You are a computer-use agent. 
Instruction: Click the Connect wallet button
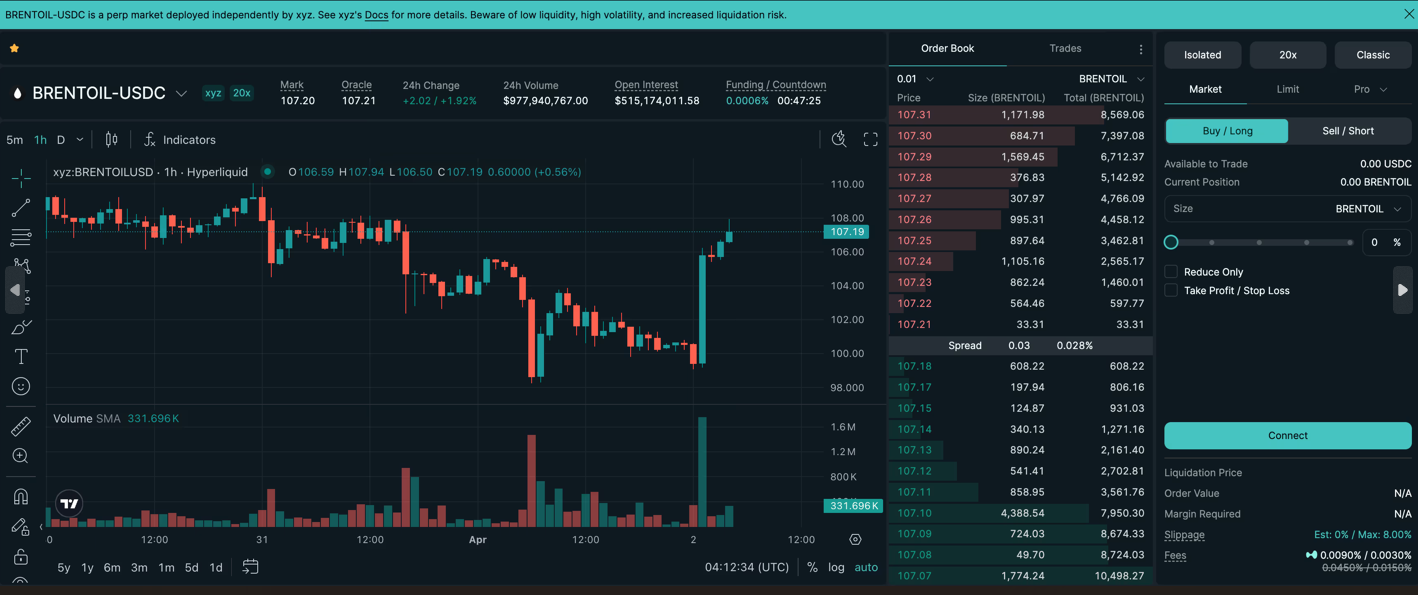coord(1288,435)
